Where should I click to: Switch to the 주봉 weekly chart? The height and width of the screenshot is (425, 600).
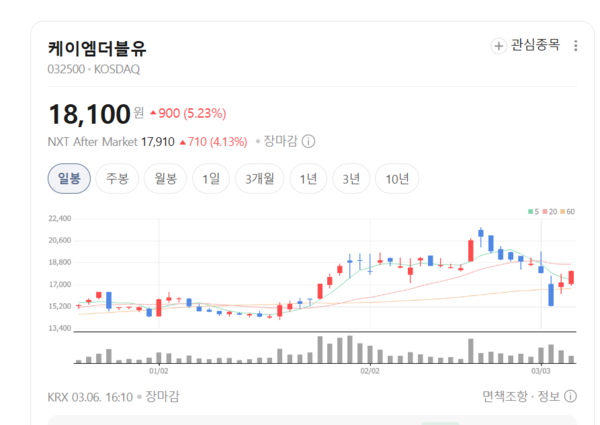pos(117,179)
